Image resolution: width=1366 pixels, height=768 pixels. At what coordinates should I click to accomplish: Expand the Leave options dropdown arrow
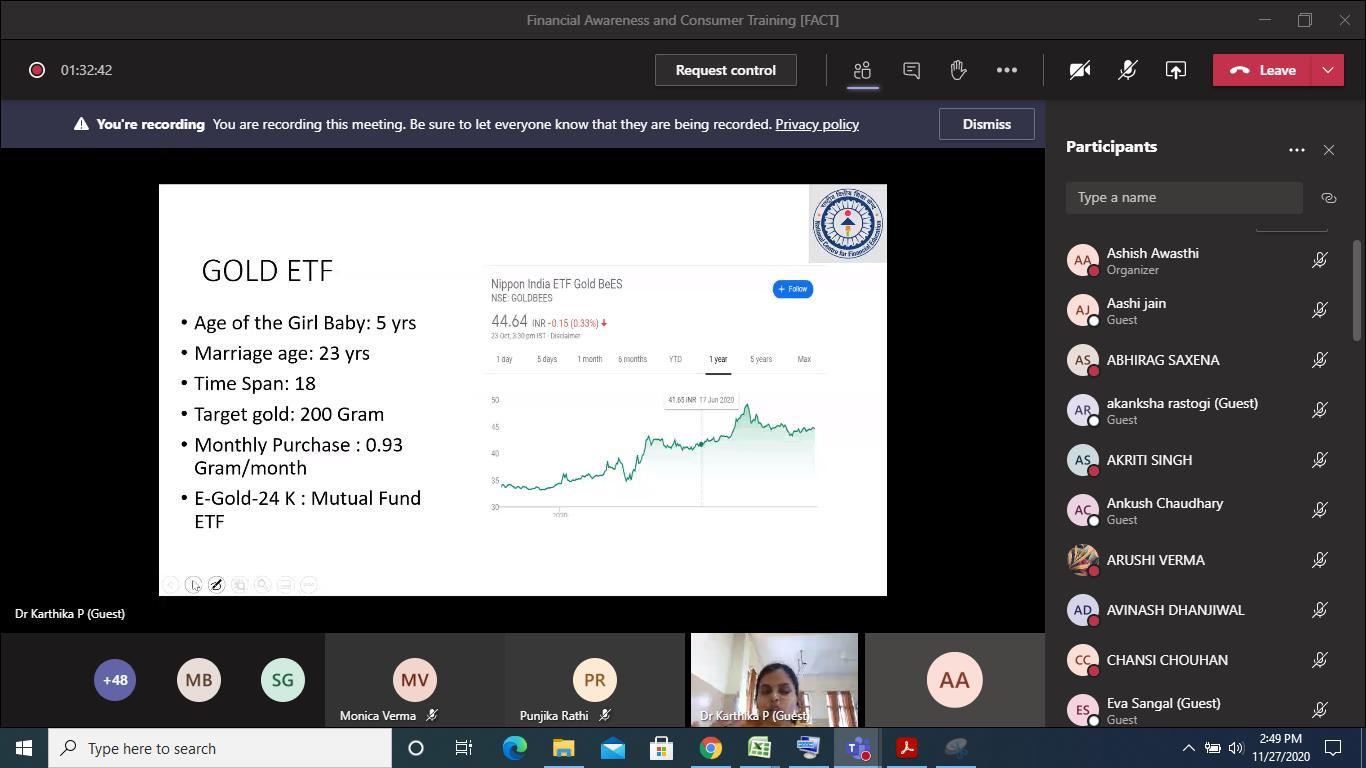click(1327, 70)
